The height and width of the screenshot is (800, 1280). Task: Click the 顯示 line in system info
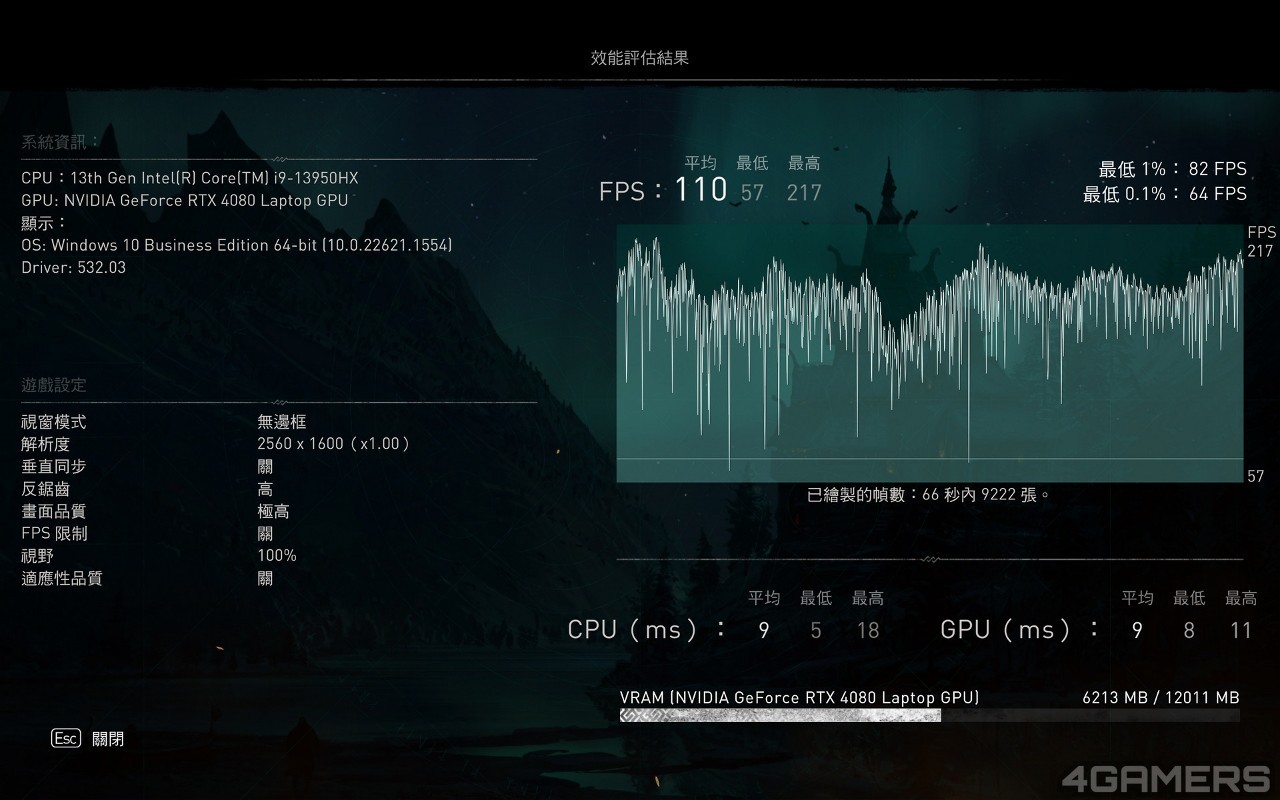tap(45, 223)
